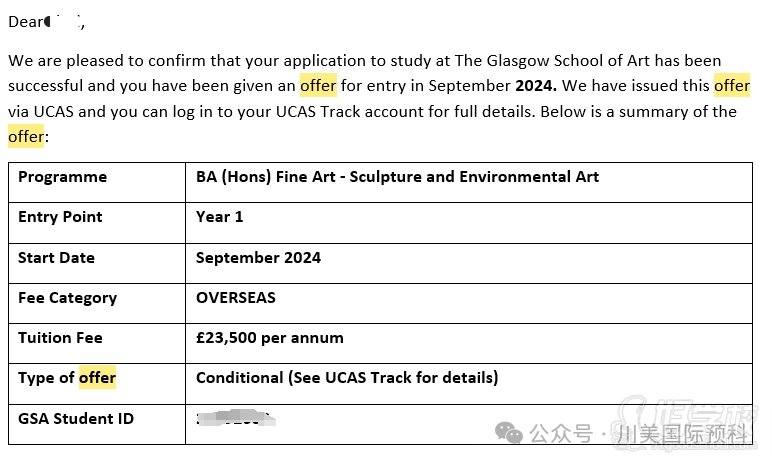The height and width of the screenshot is (464, 772).
Task: Click the "Fee Category" row label
Action: point(67,298)
